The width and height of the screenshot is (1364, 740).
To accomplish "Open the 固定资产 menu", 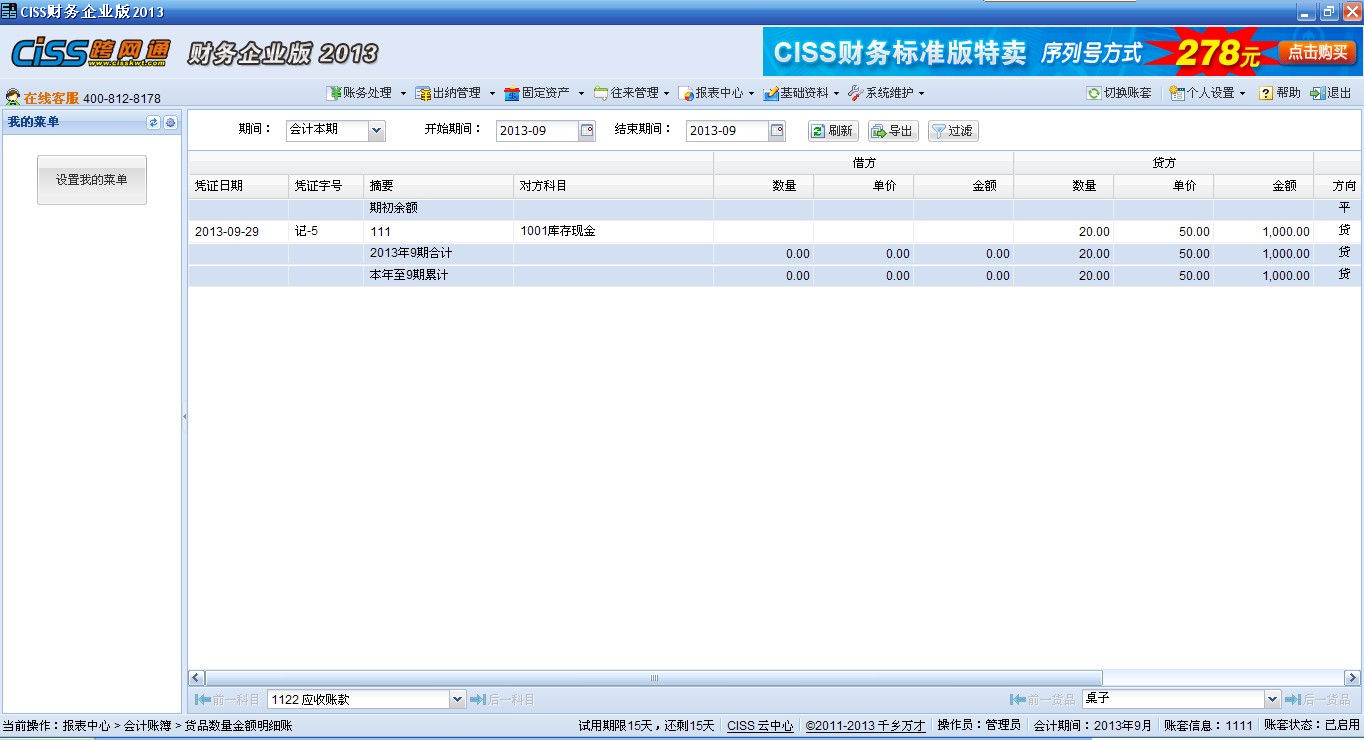I will tap(544, 93).
